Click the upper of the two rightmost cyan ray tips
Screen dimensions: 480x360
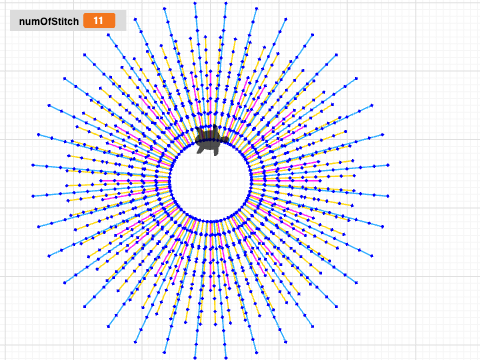tap(388, 165)
